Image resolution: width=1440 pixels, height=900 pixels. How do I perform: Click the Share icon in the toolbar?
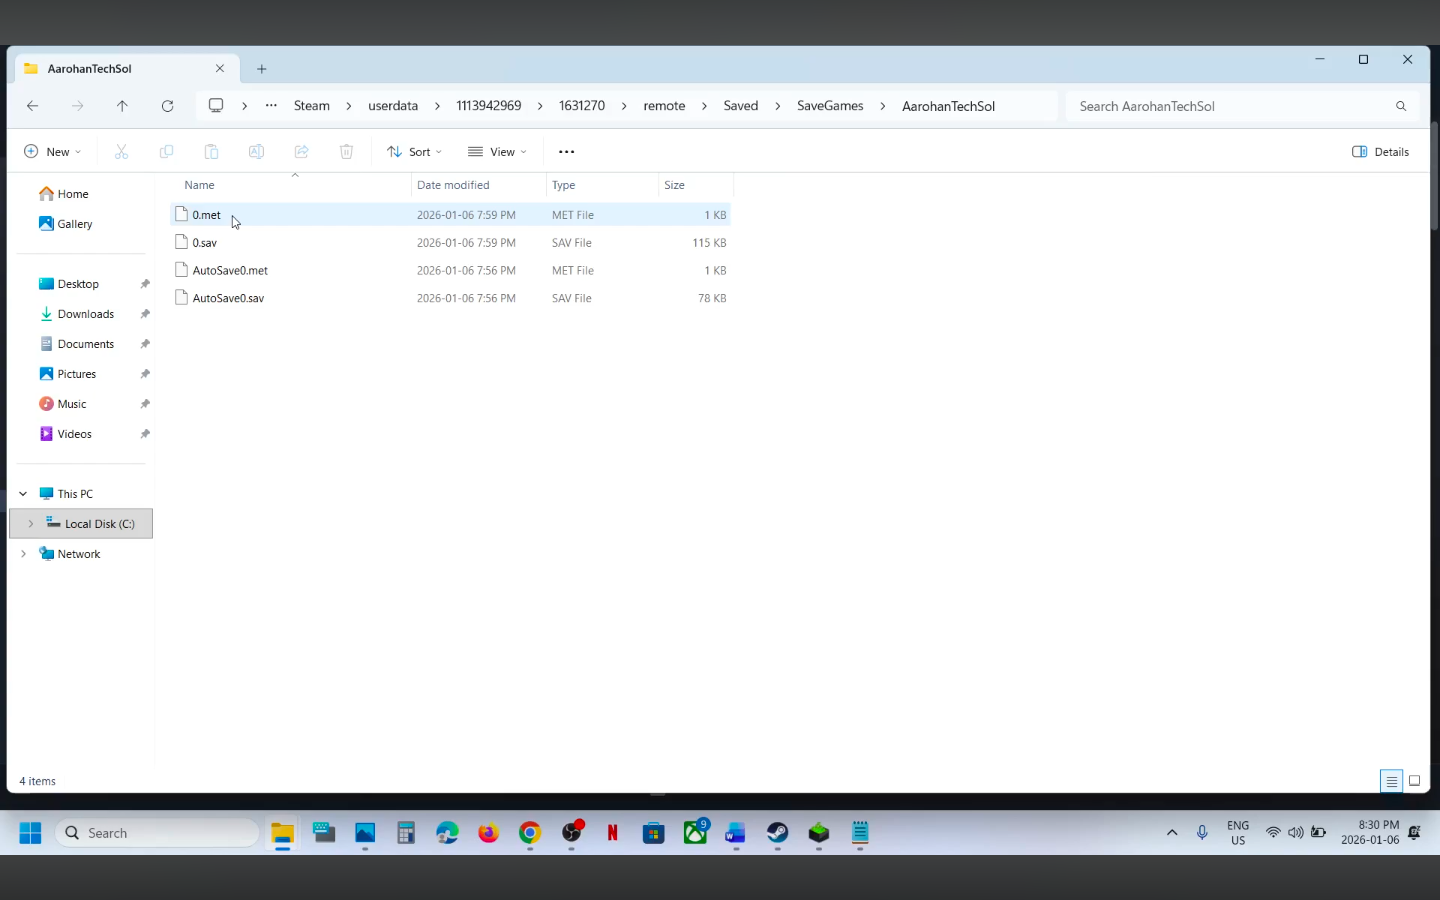point(301,151)
